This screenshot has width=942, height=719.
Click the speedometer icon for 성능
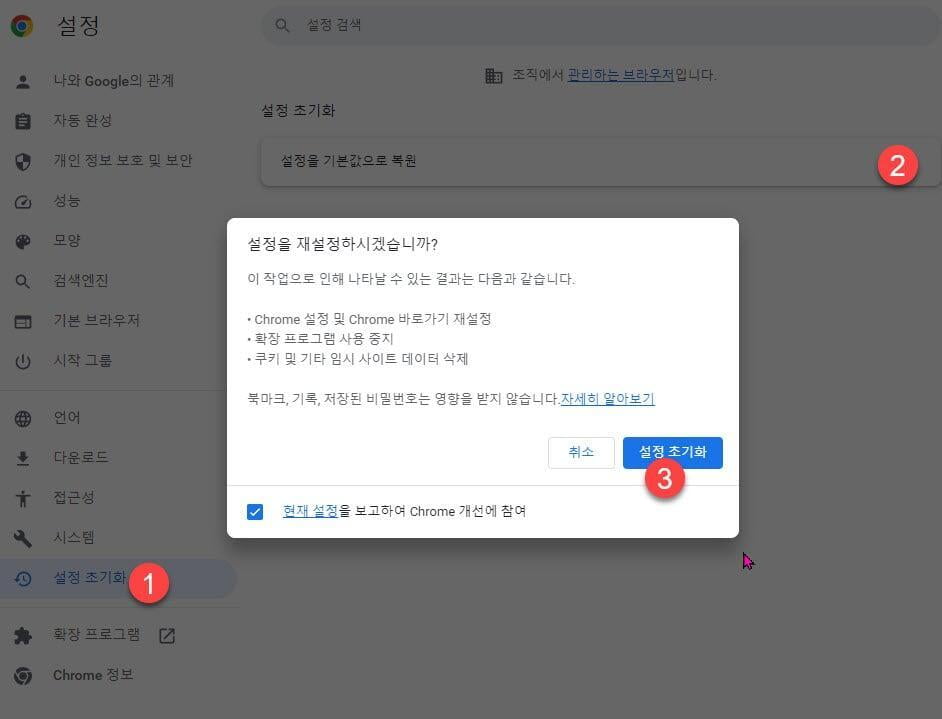(23, 201)
